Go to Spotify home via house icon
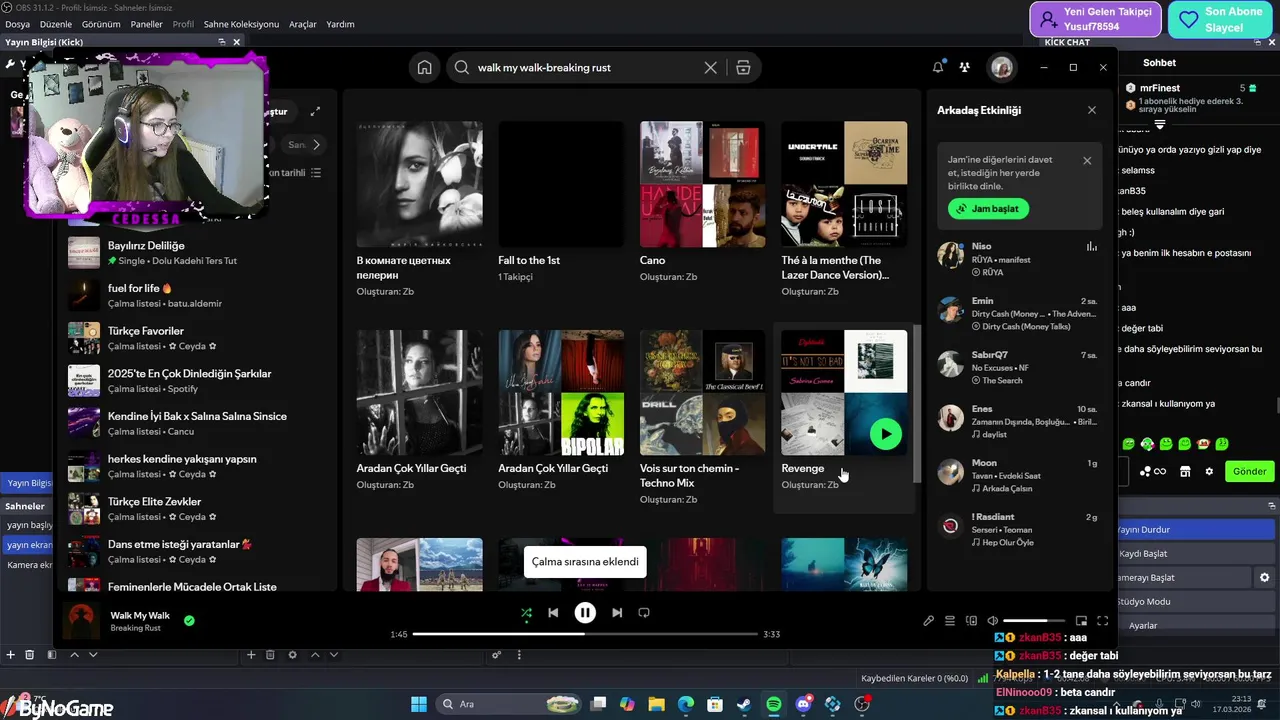The image size is (1280, 720). pyautogui.click(x=425, y=67)
